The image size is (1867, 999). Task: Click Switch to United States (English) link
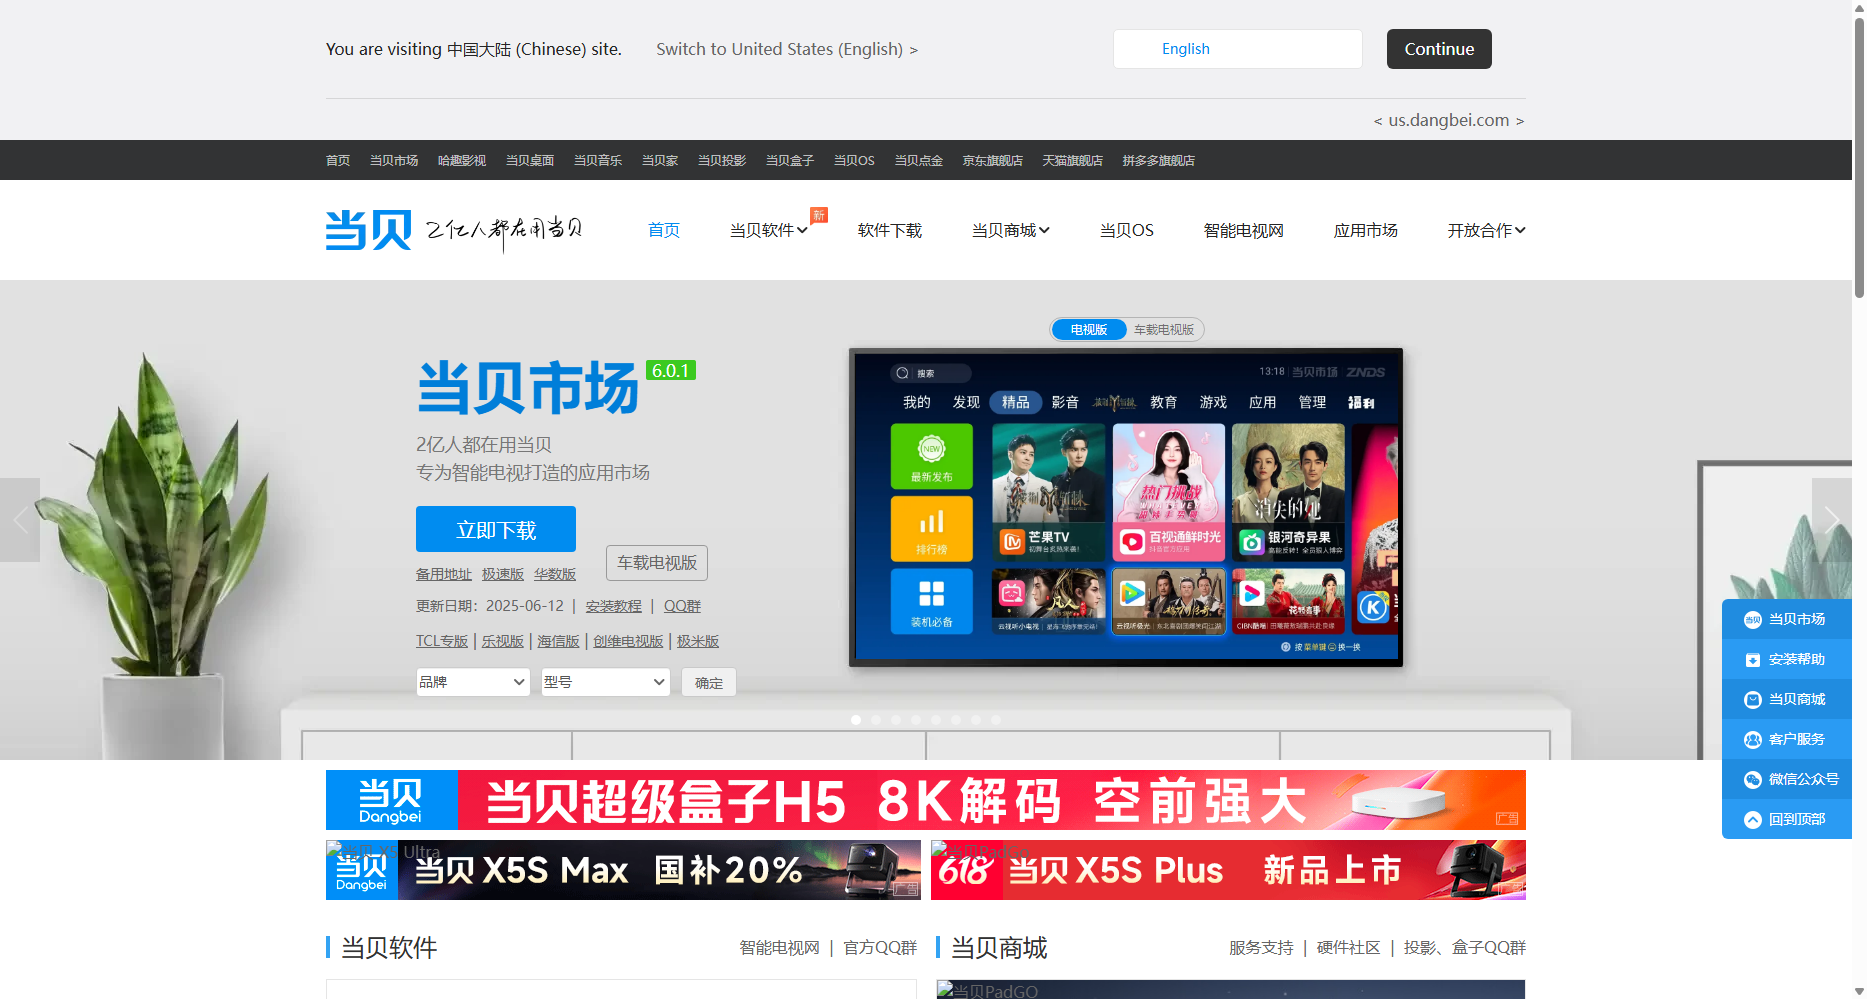[x=787, y=49]
